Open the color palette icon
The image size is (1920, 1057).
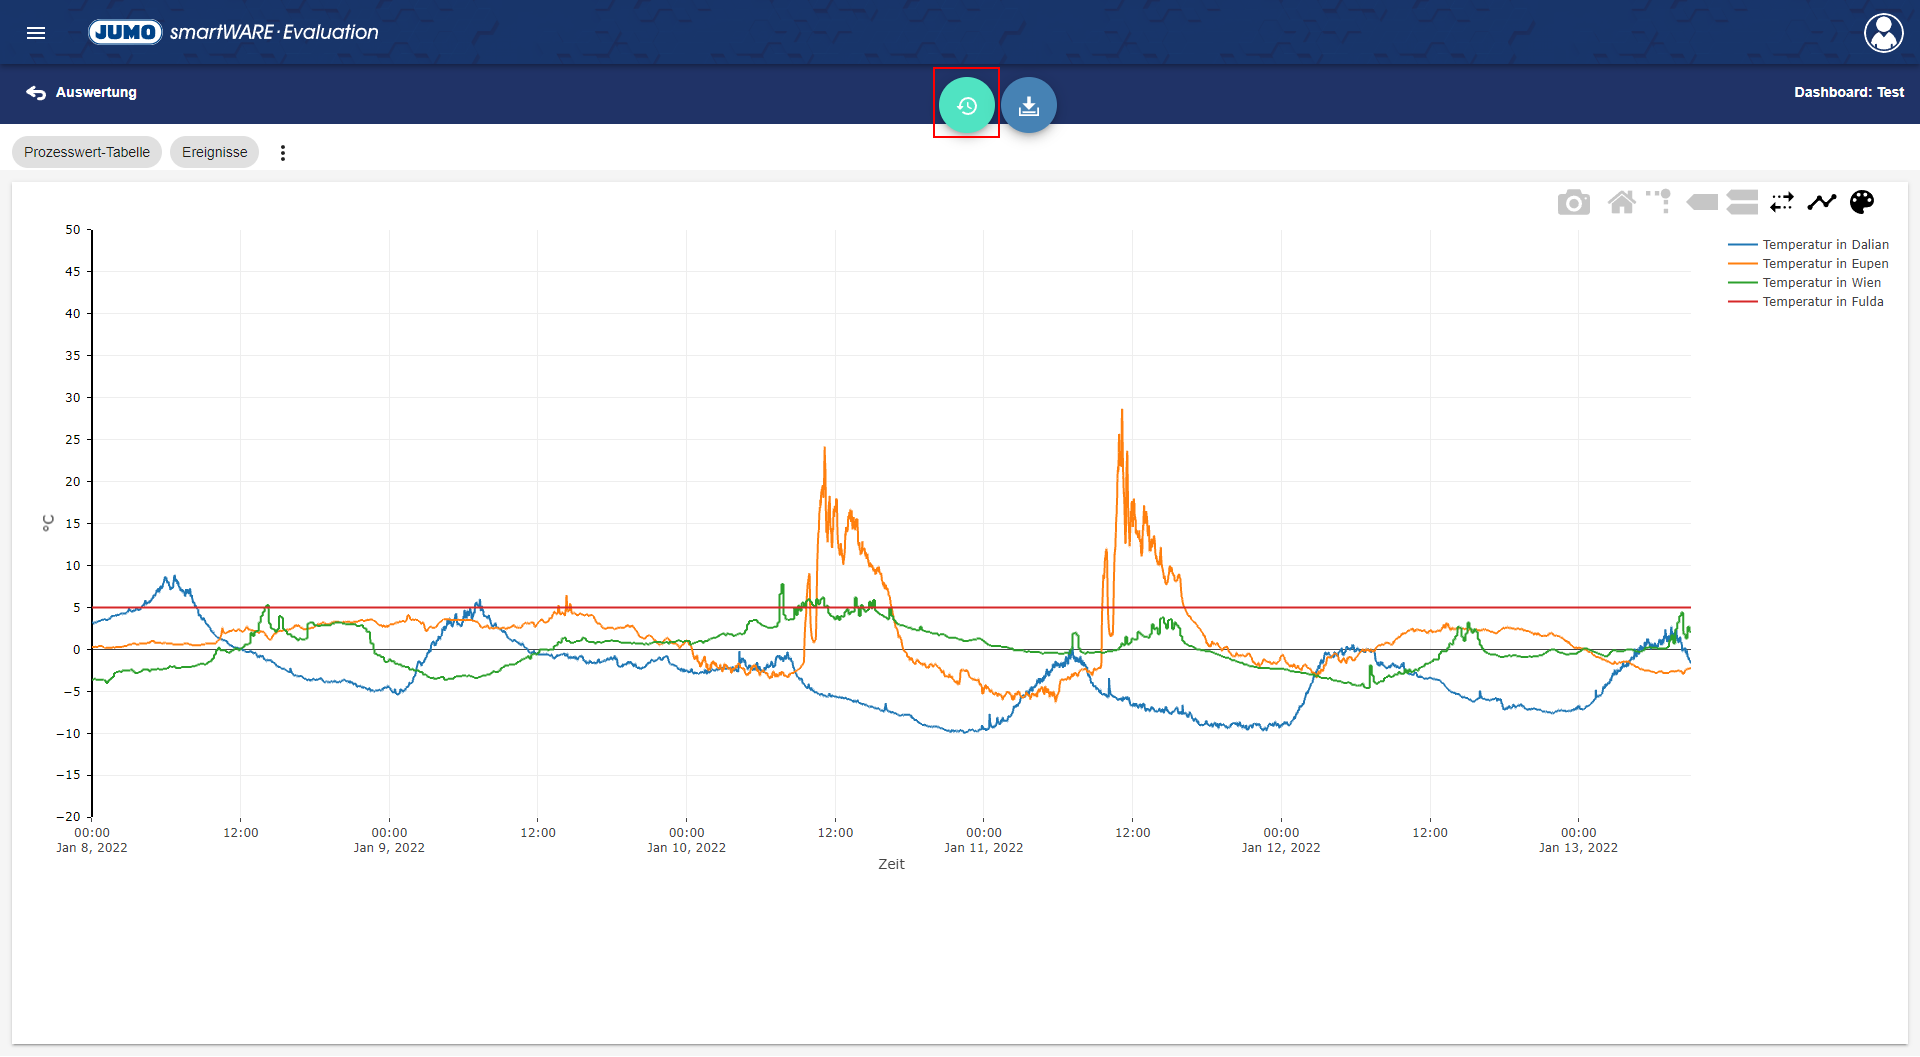click(x=1862, y=203)
